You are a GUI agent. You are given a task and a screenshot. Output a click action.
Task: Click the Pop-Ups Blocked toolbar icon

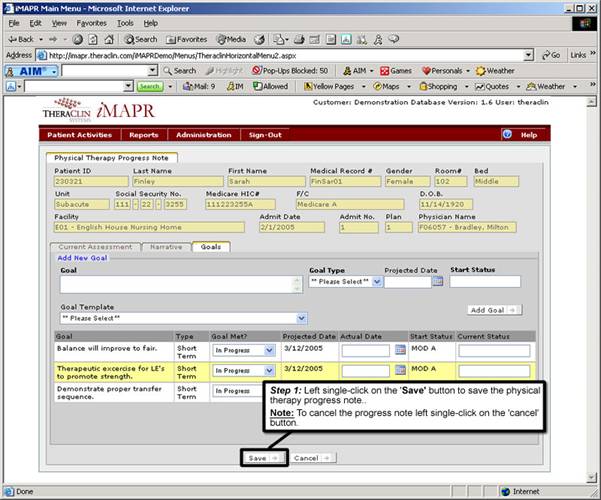point(256,71)
